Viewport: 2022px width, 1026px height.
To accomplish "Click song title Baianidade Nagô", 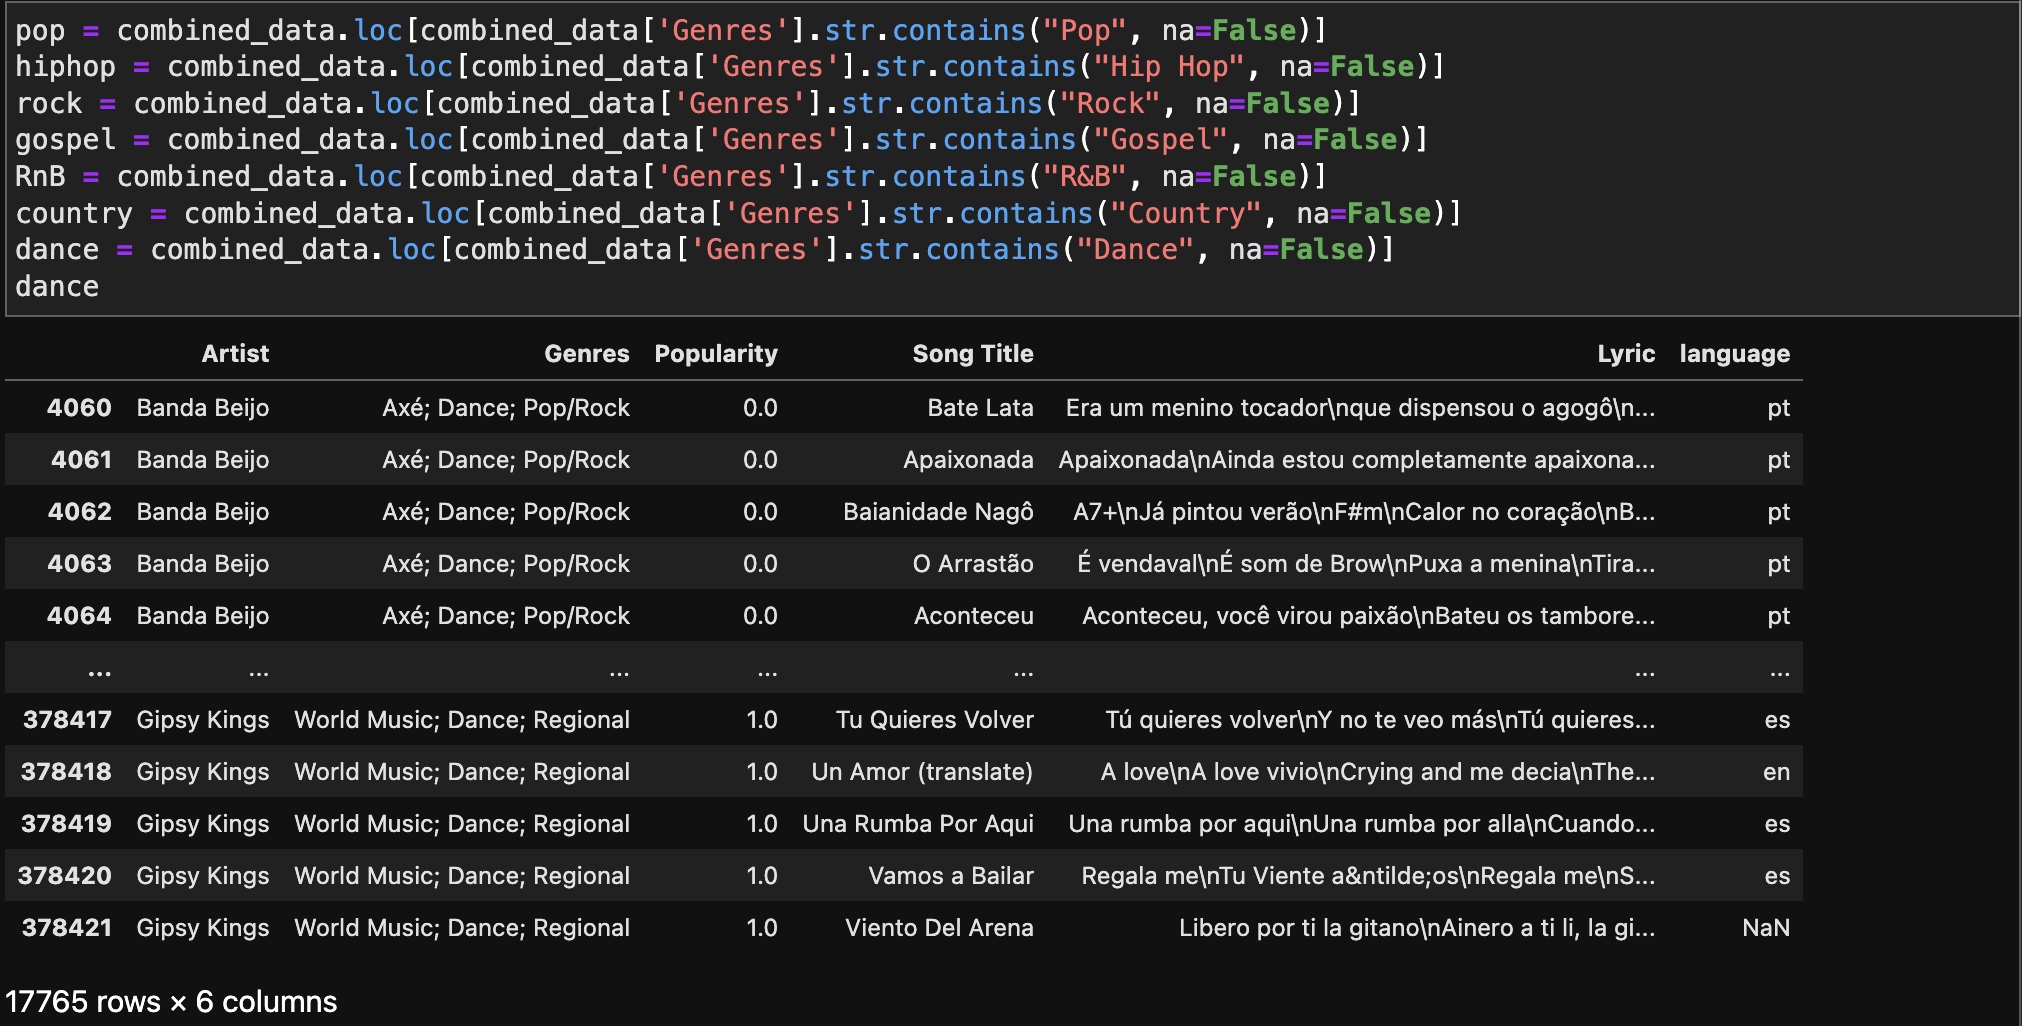I will (938, 512).
